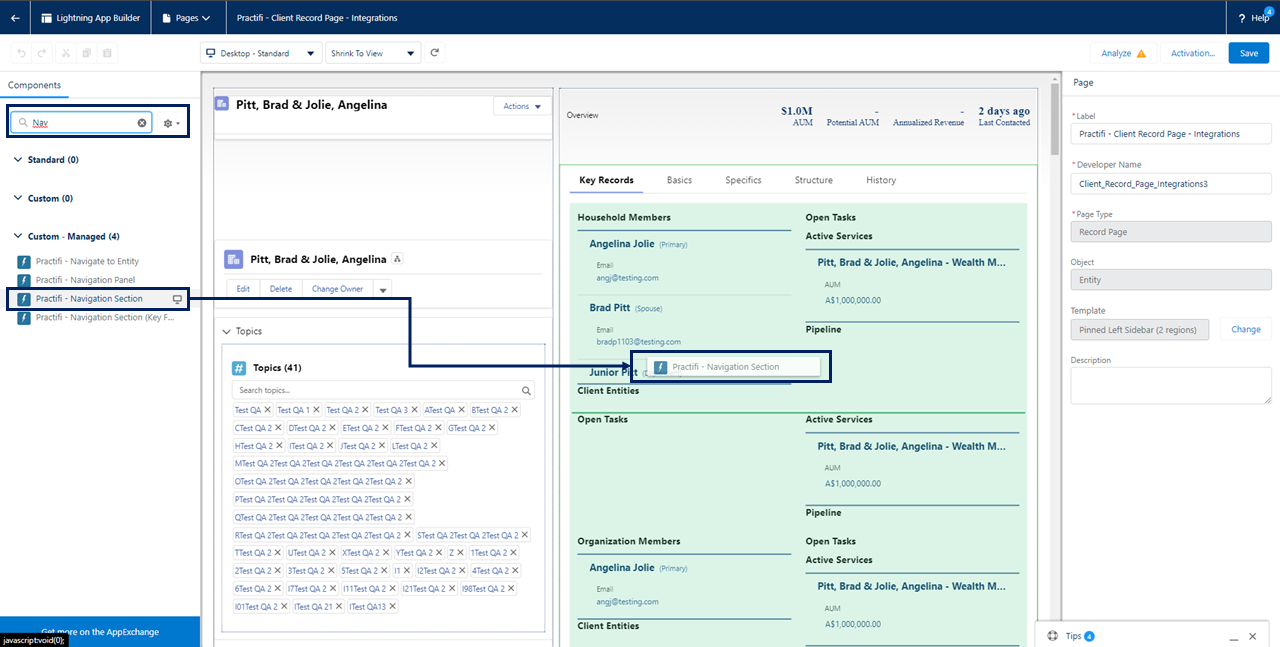Select the Components tab
Image resolution: width=1280 pixels, height=647 pixels.
35,86
